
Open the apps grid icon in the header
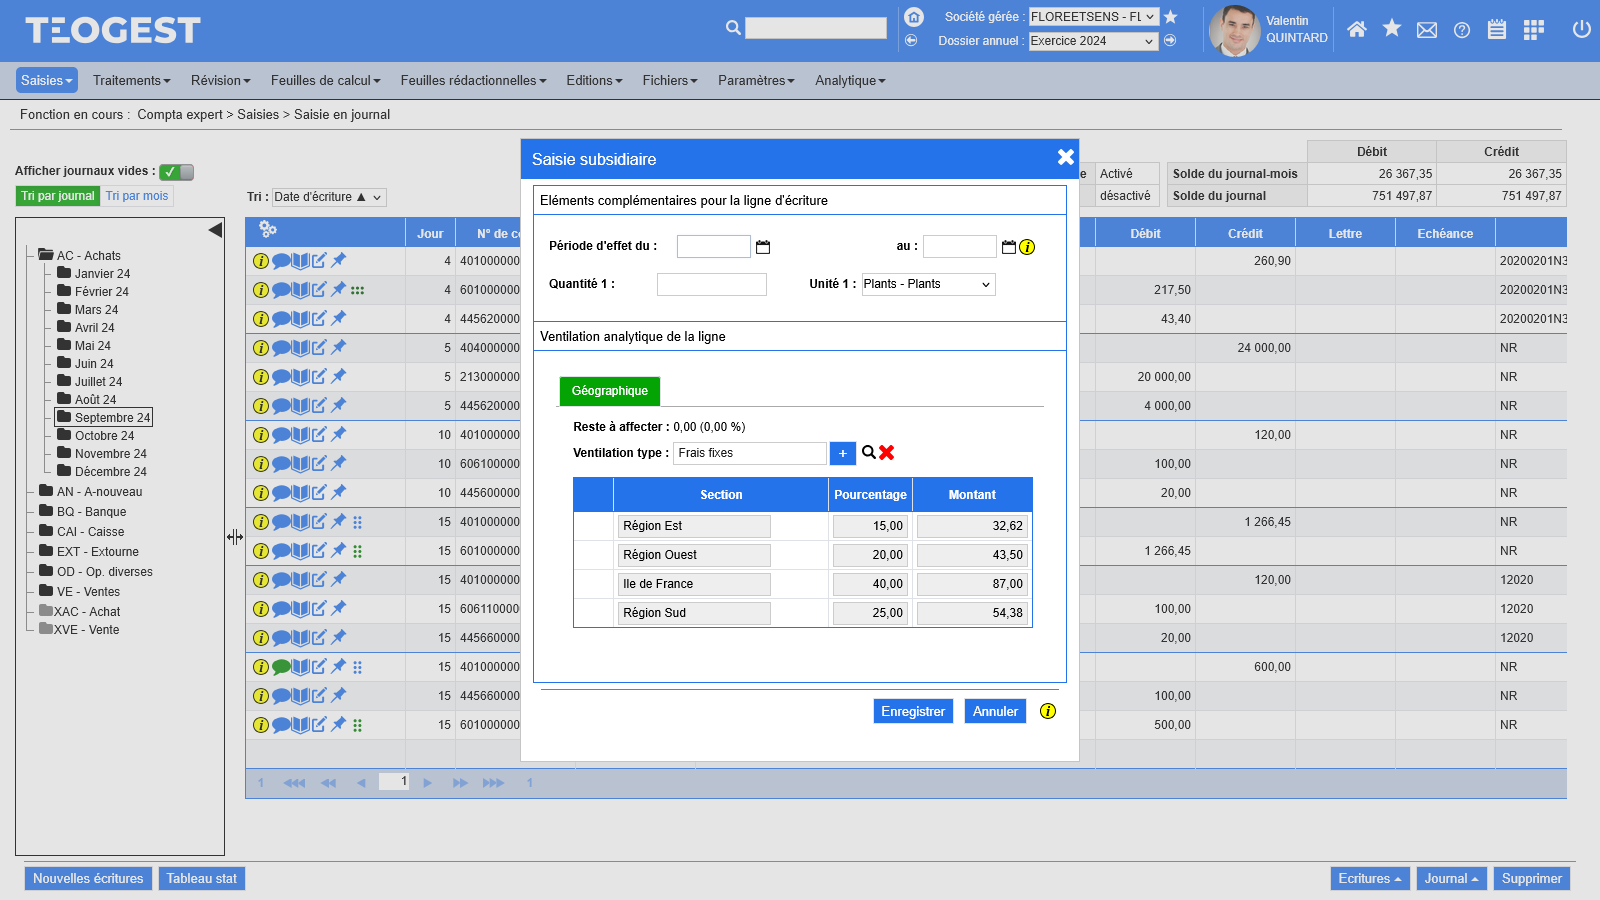(1533, 30)
